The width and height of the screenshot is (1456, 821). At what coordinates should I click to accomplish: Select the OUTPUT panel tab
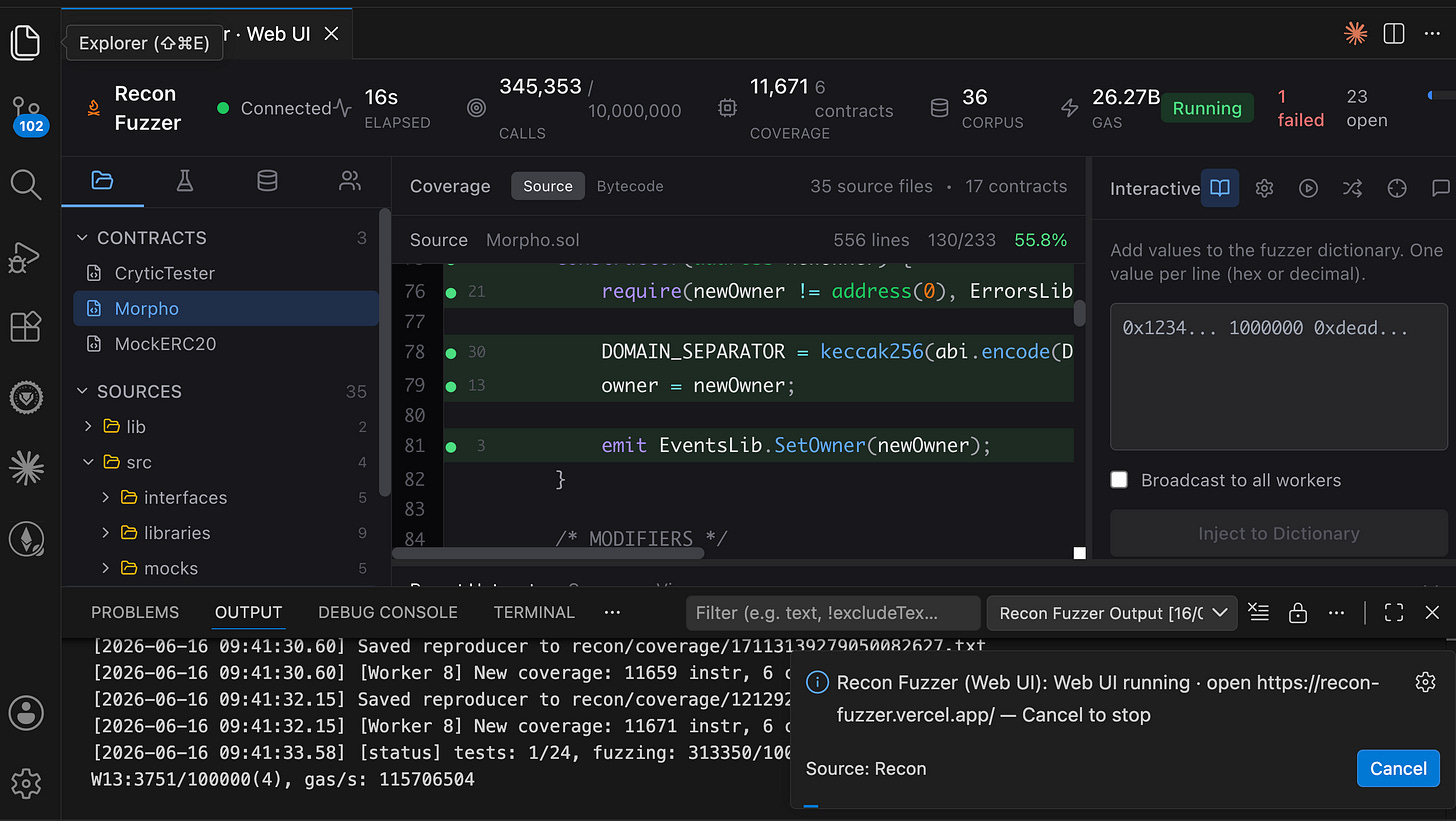click(x=248, y=612)
